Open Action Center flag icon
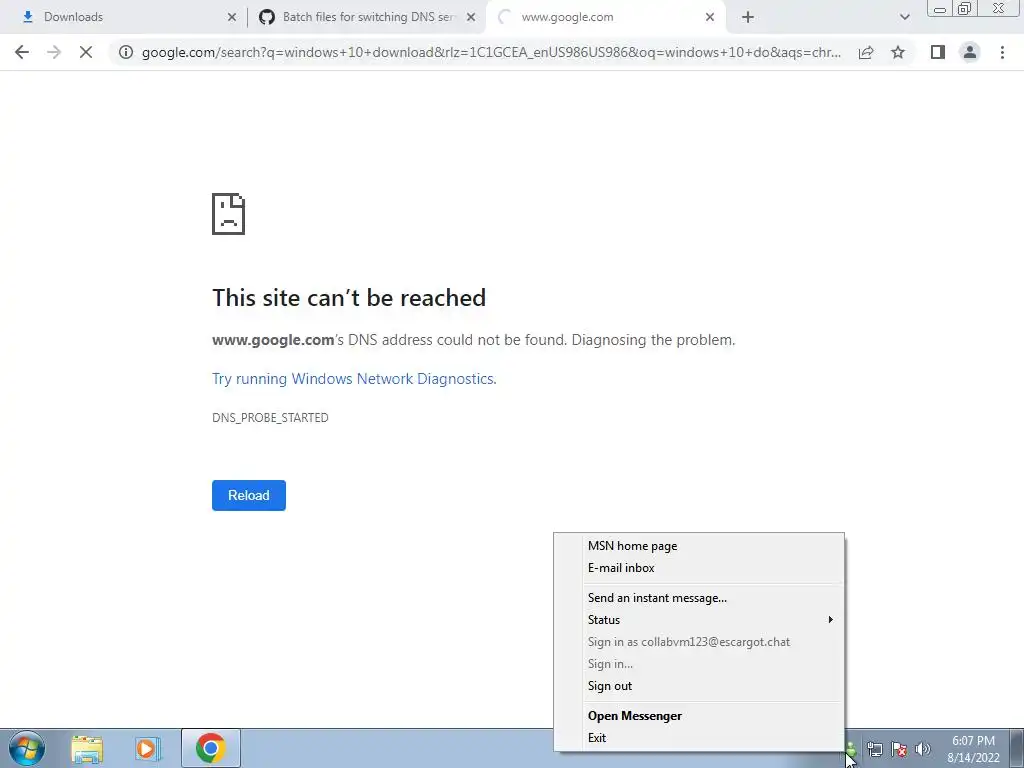This screenshot has height=768, width=1024. [x=899, y=749]
